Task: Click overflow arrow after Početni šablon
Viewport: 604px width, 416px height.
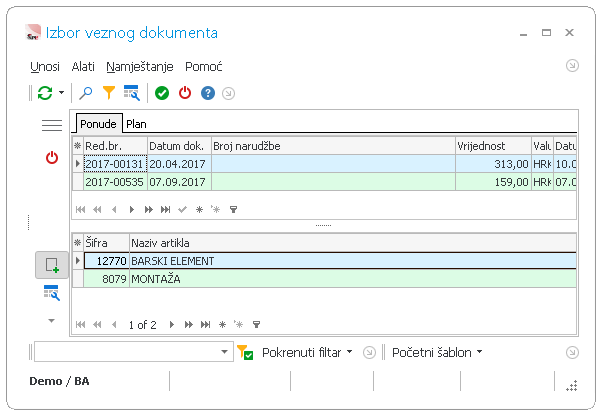Action: 572,352
